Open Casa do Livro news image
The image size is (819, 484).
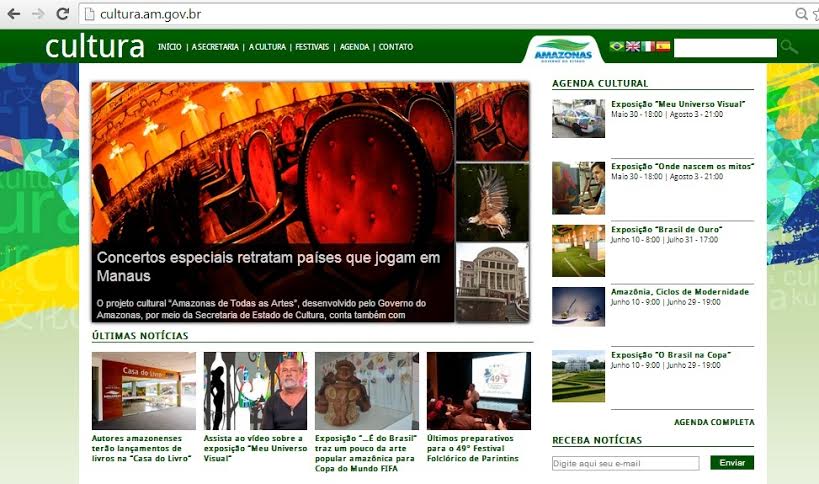click(144, 391)
